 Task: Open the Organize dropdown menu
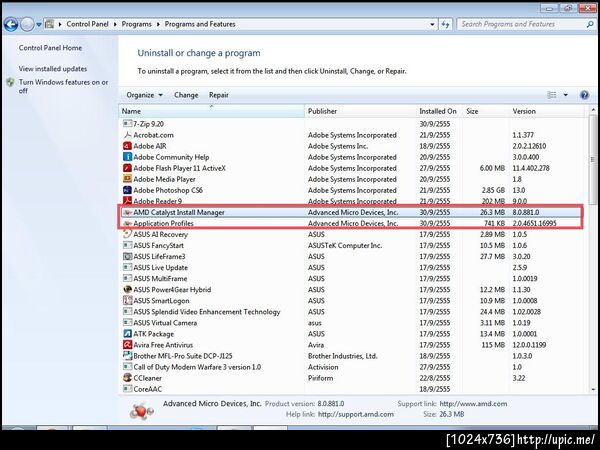point(144,95)
